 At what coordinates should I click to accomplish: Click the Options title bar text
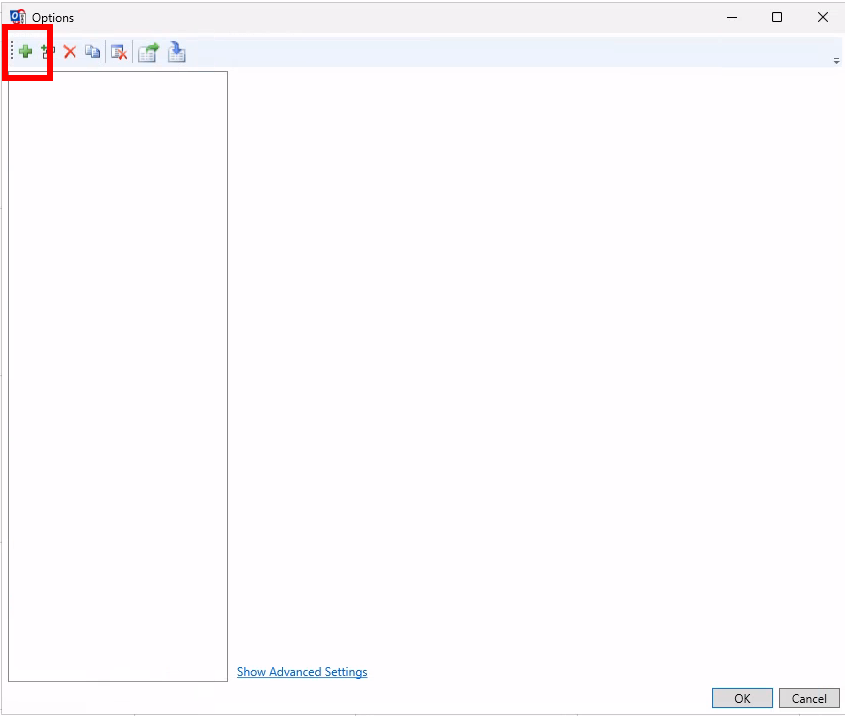[x=53, y=18]
